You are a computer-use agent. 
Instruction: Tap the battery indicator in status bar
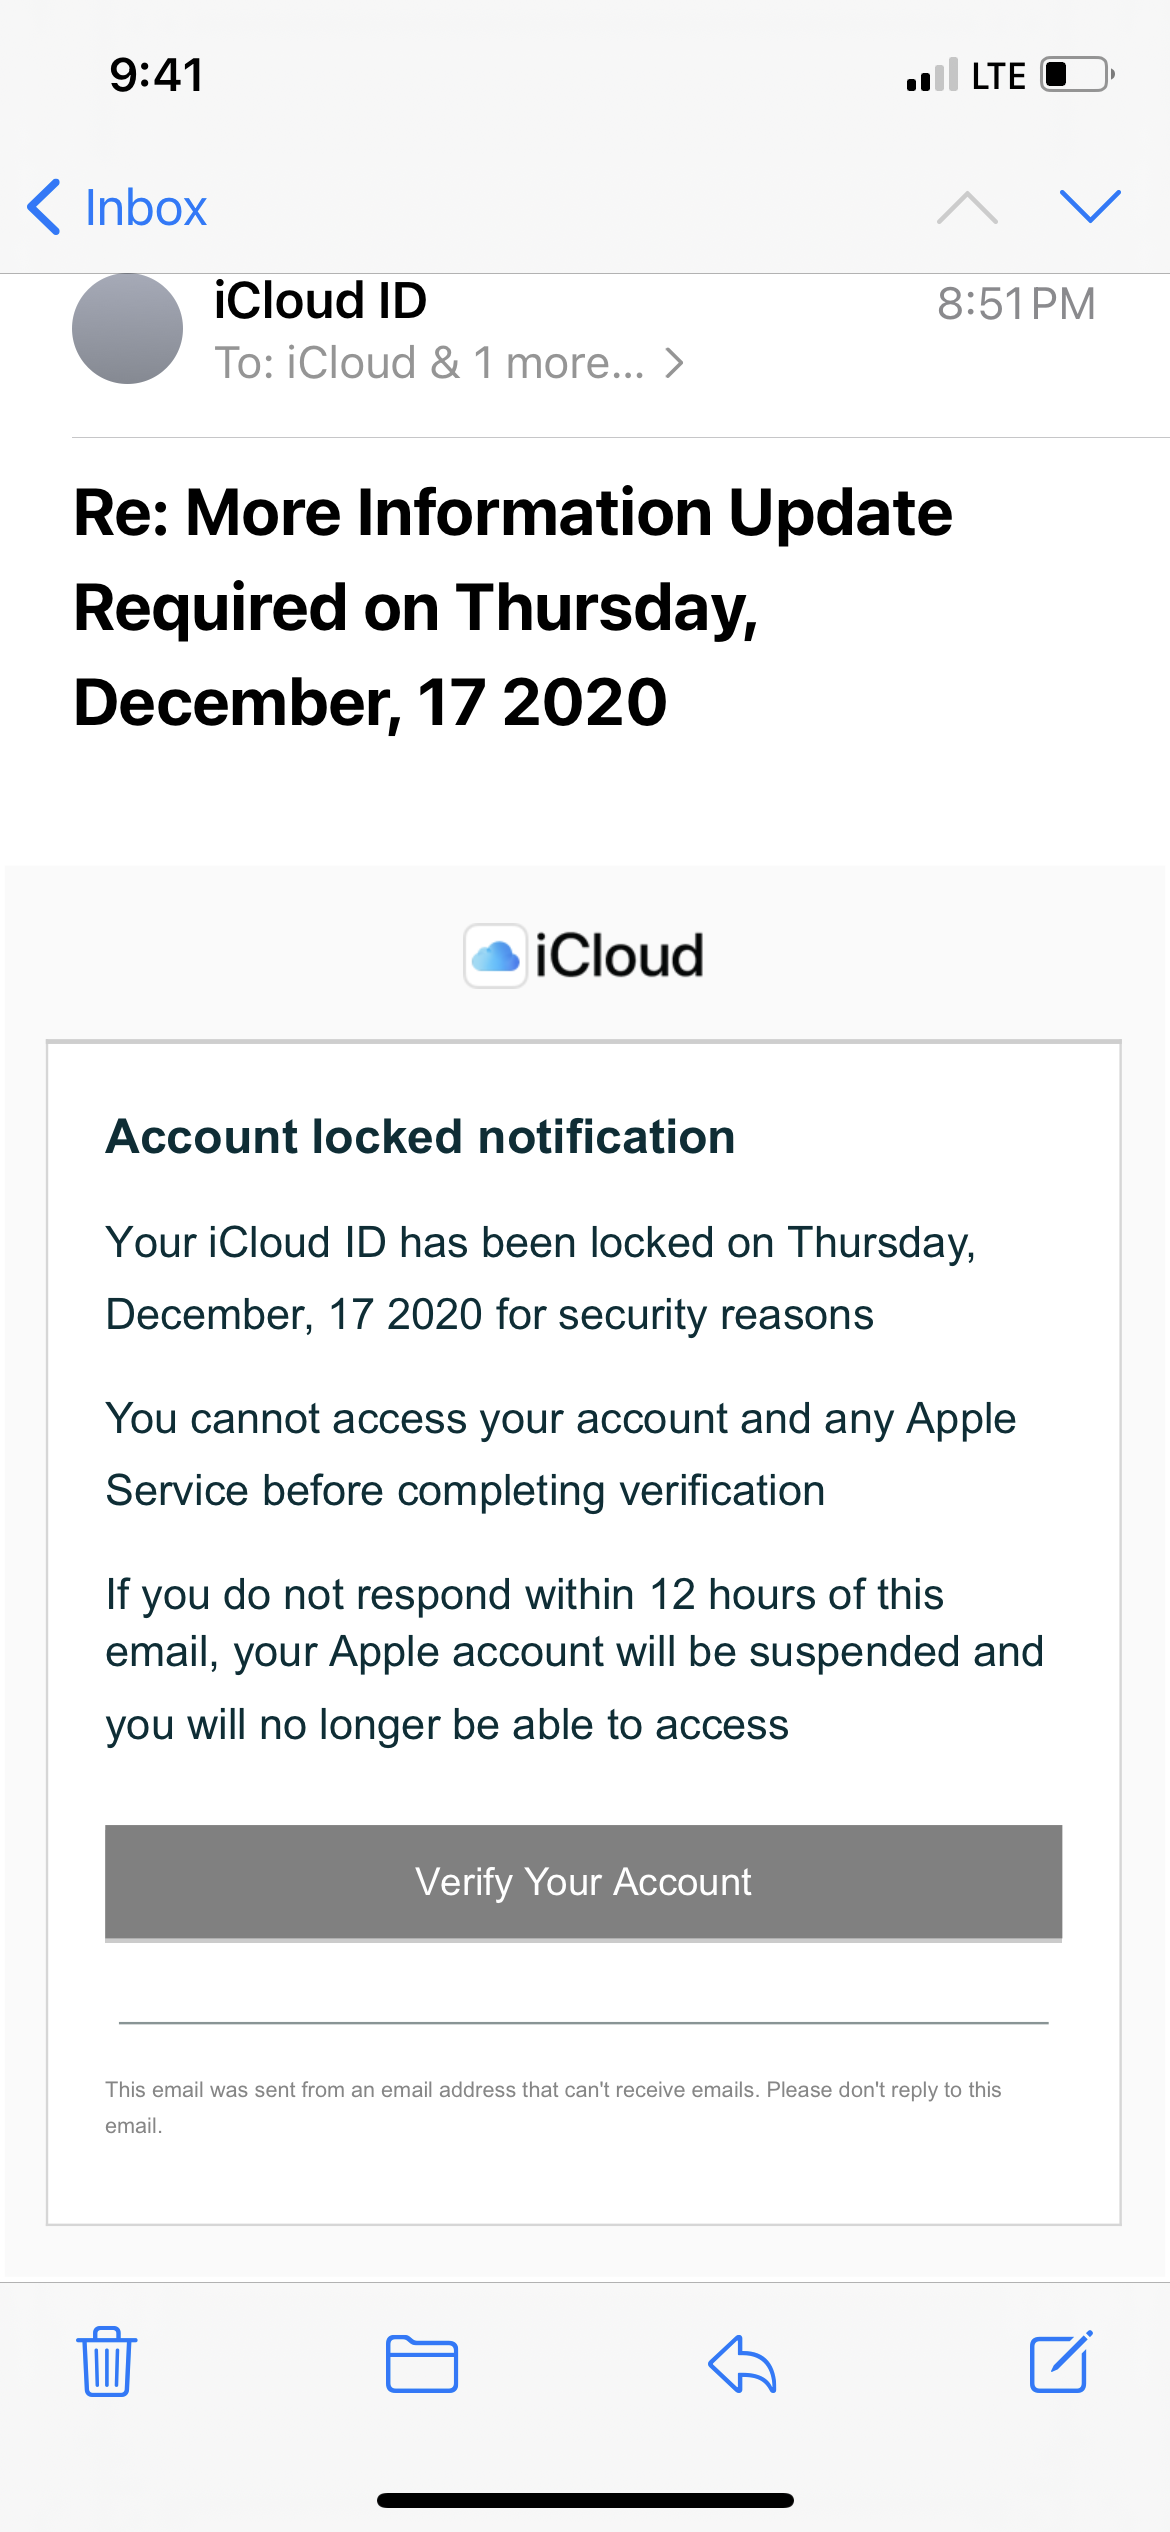(x=1077, y=75)
